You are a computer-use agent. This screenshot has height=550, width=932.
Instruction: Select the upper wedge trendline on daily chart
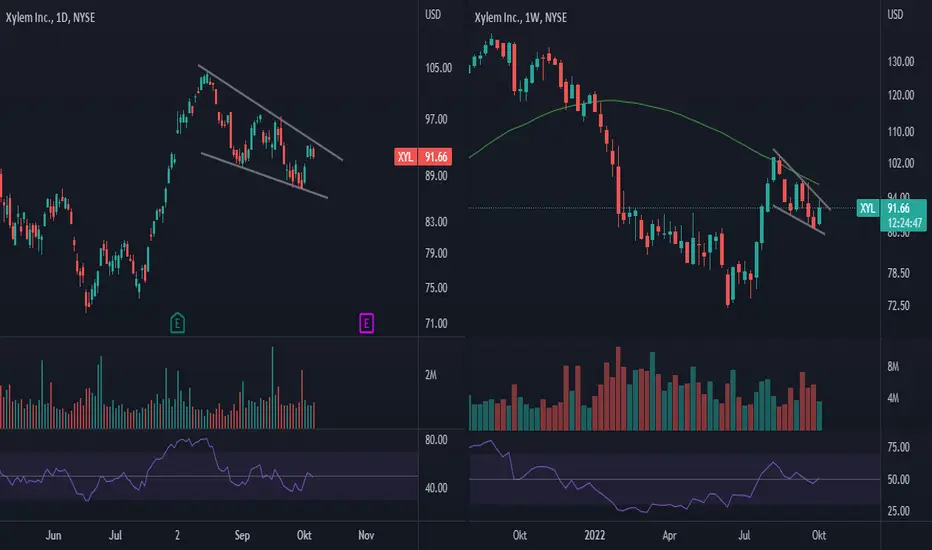pyautogui.click(x=270, y=113)
